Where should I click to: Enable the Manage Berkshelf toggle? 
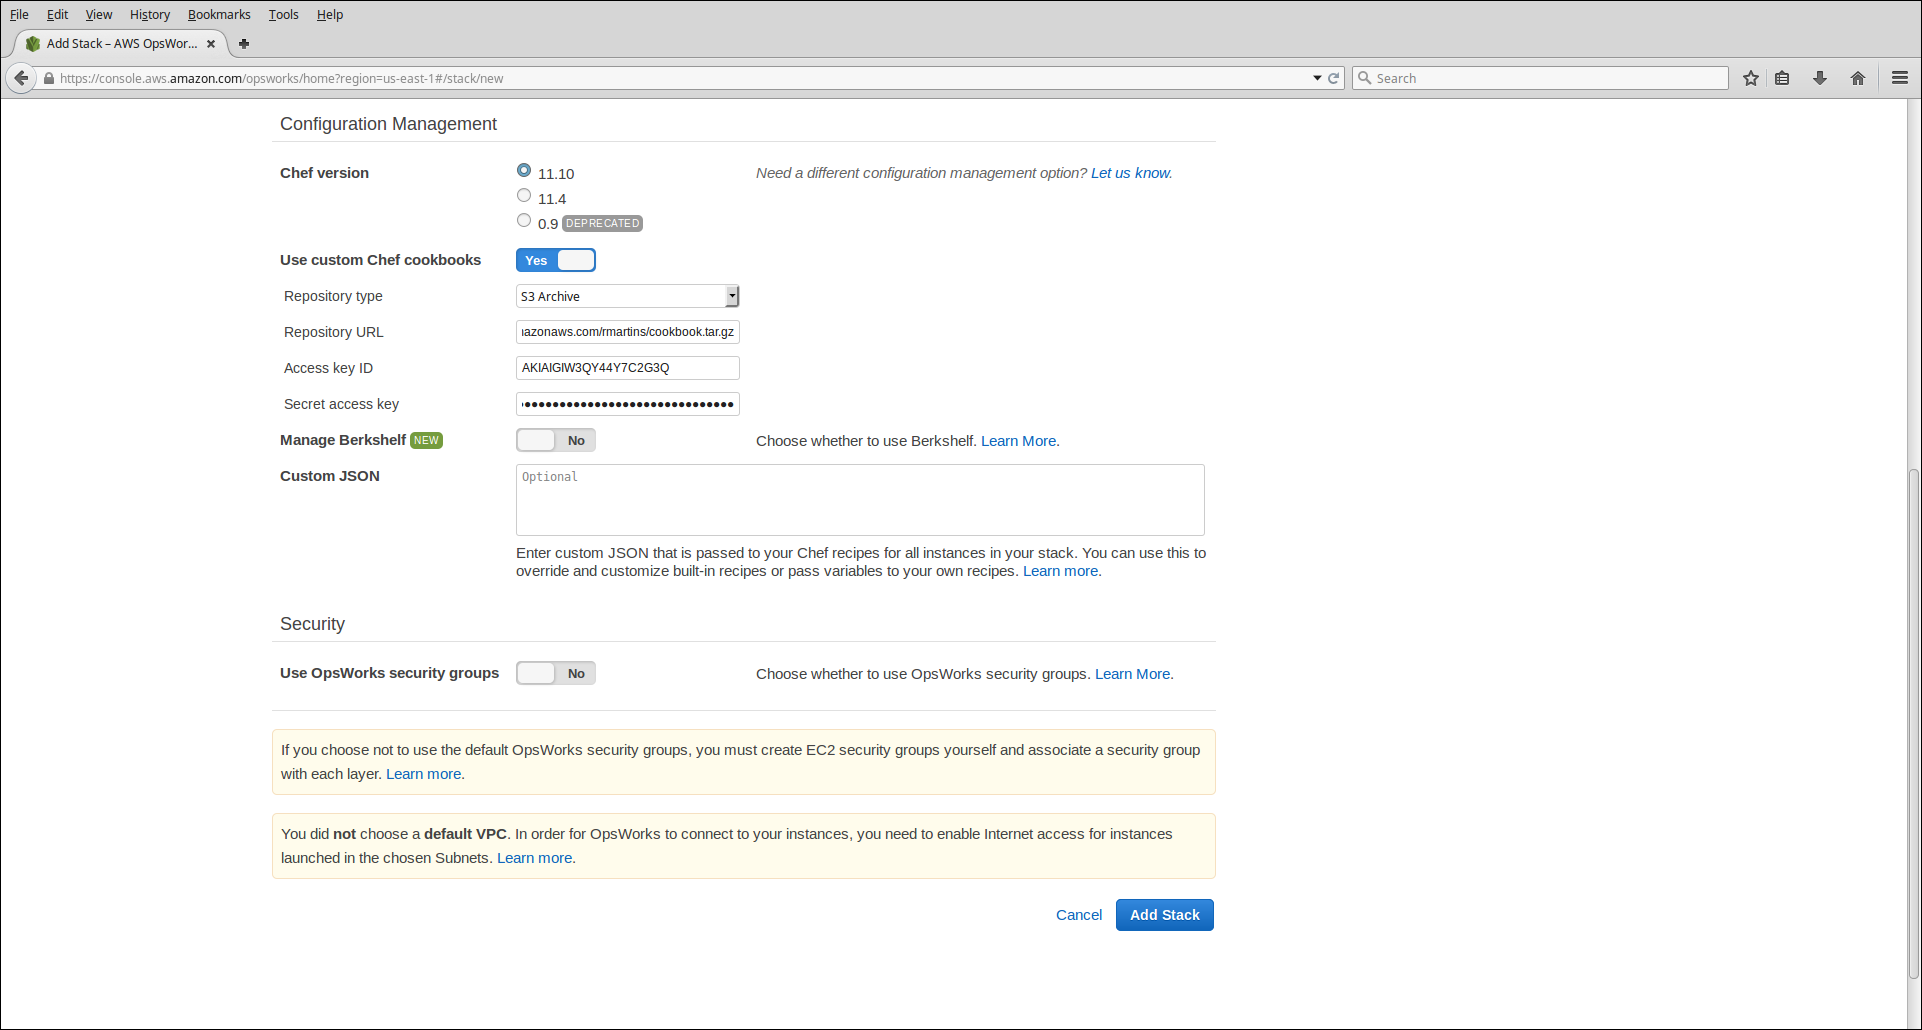point(556,440)
